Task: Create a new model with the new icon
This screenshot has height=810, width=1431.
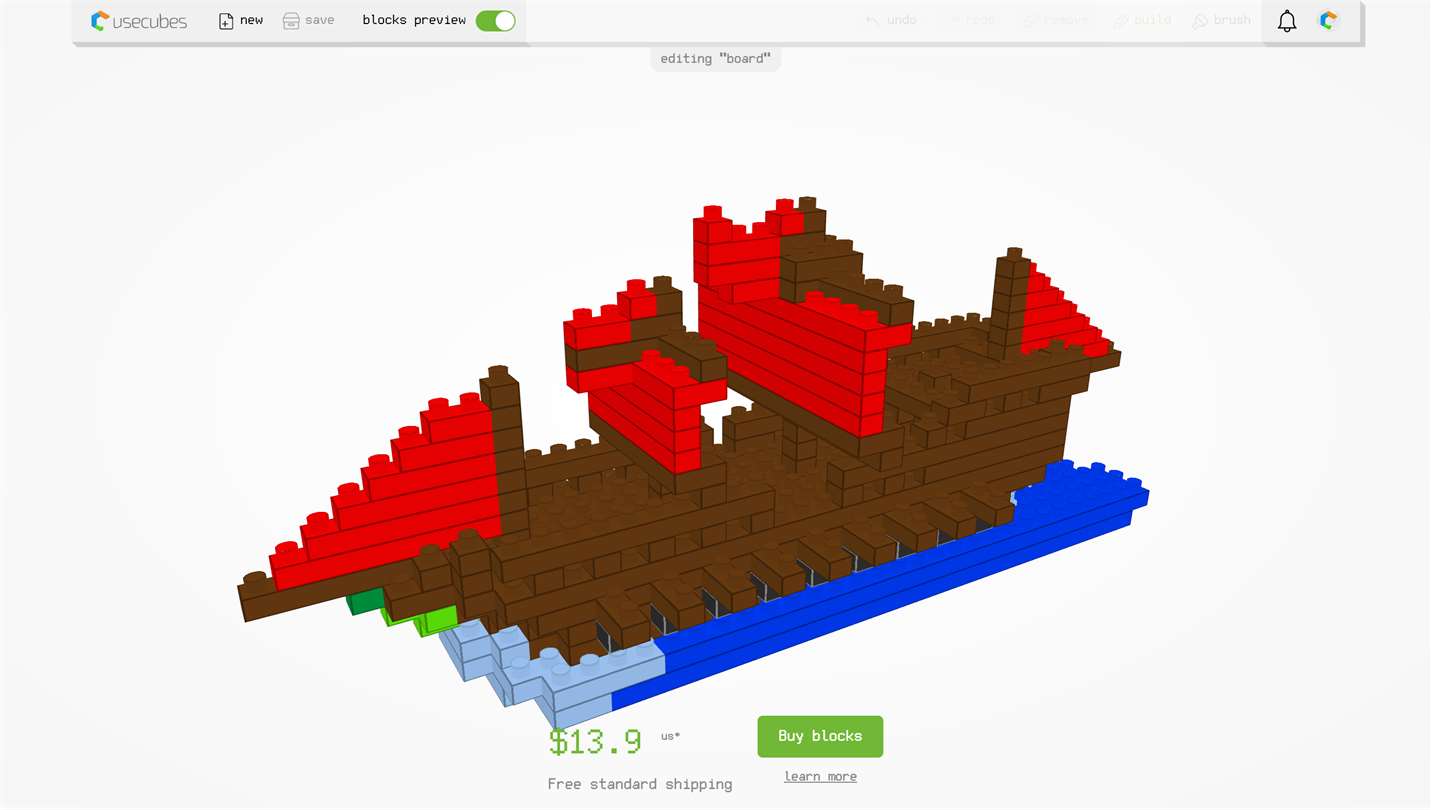Action: click(x=226, y=20)
